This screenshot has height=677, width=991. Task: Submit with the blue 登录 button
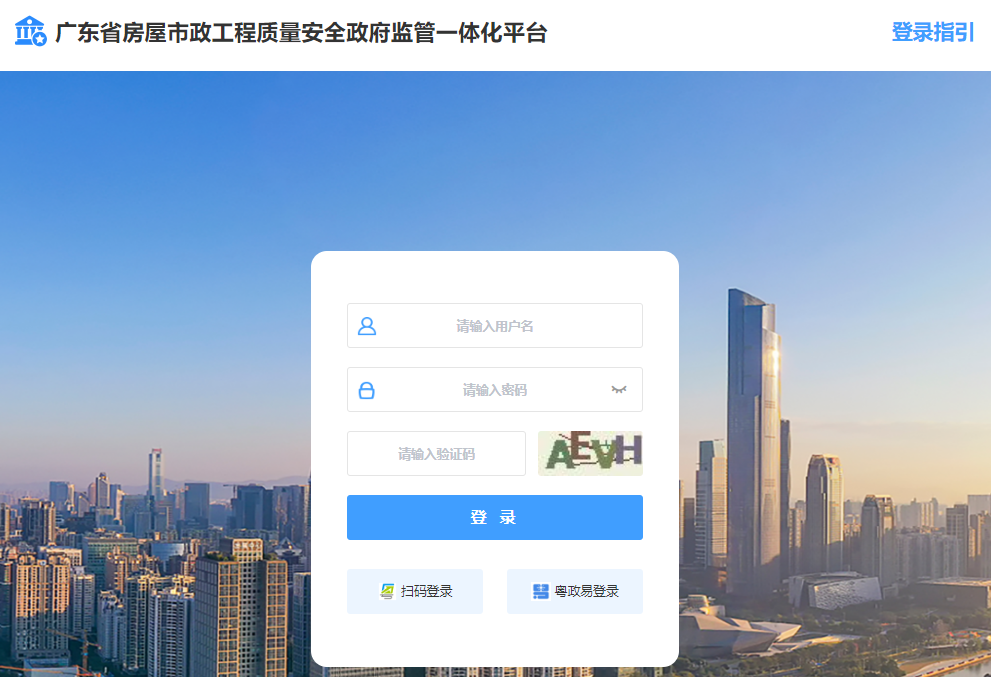(495, 517)
